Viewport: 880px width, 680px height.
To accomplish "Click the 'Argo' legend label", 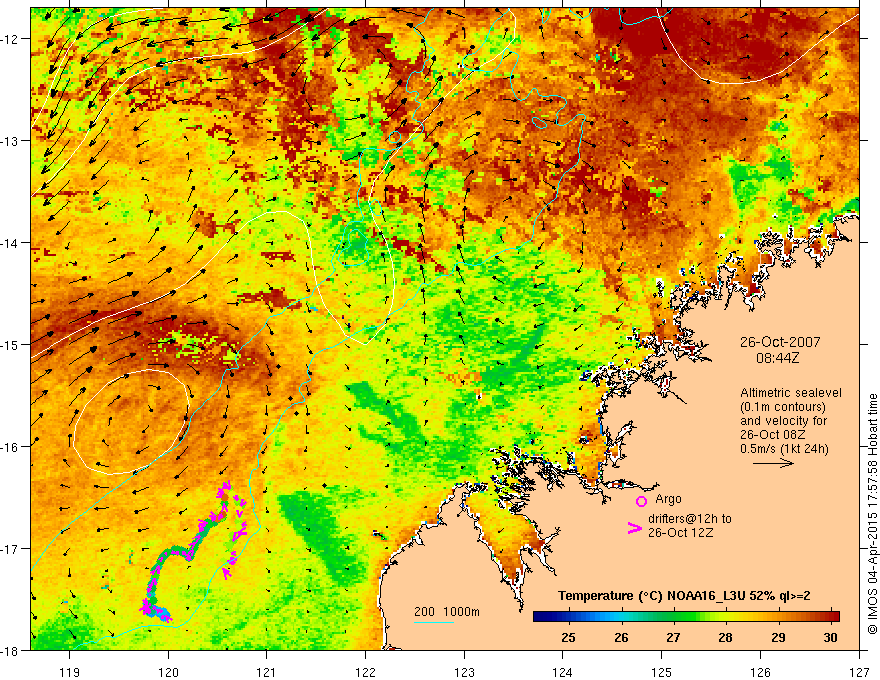I will coord(668,499).
